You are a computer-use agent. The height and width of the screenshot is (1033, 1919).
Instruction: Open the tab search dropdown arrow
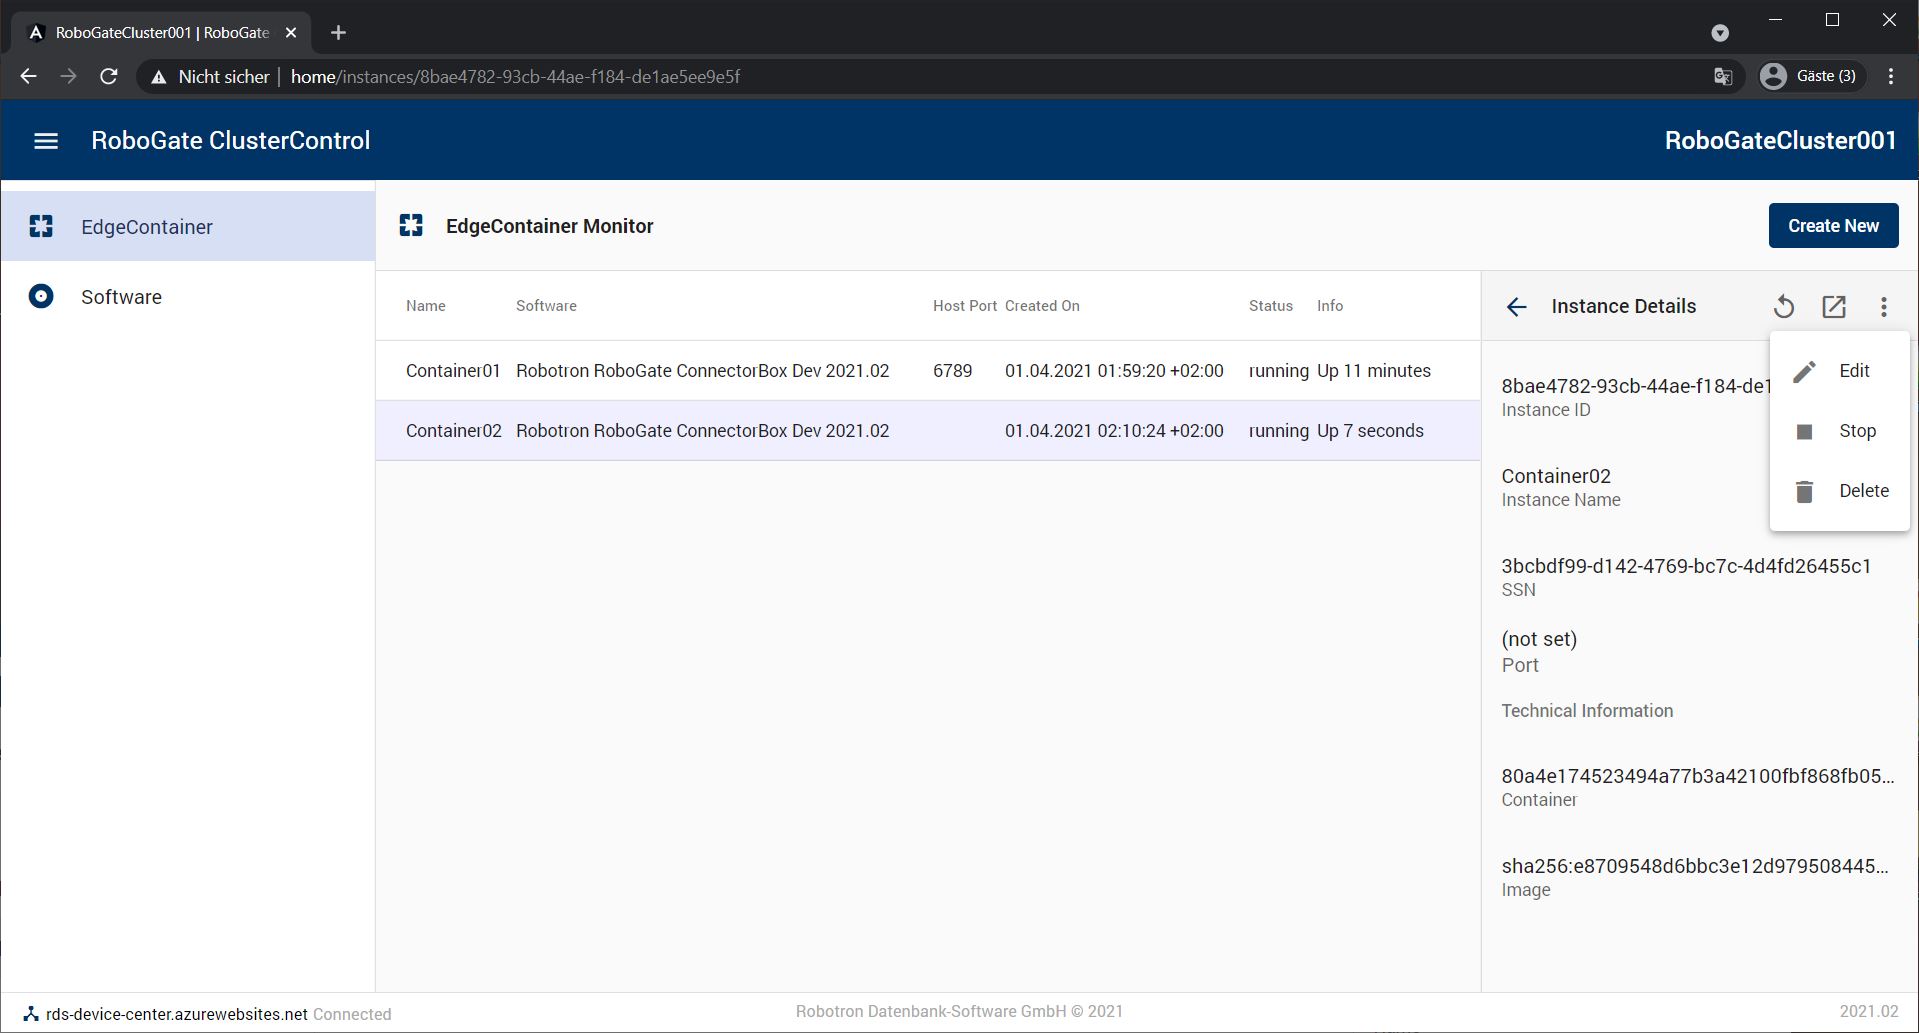click(1720, 33)
